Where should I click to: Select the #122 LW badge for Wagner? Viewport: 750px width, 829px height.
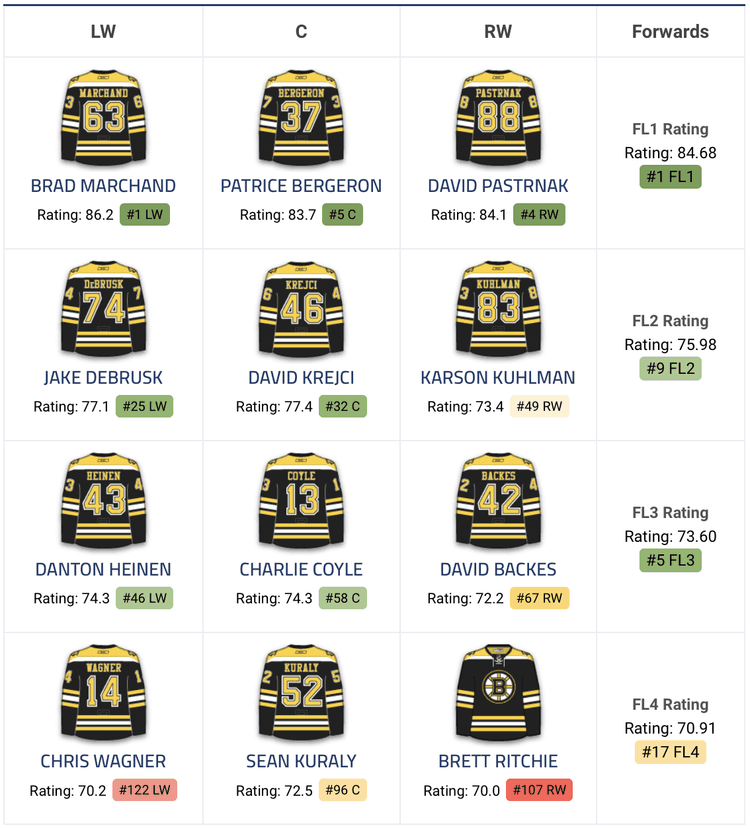145,790
